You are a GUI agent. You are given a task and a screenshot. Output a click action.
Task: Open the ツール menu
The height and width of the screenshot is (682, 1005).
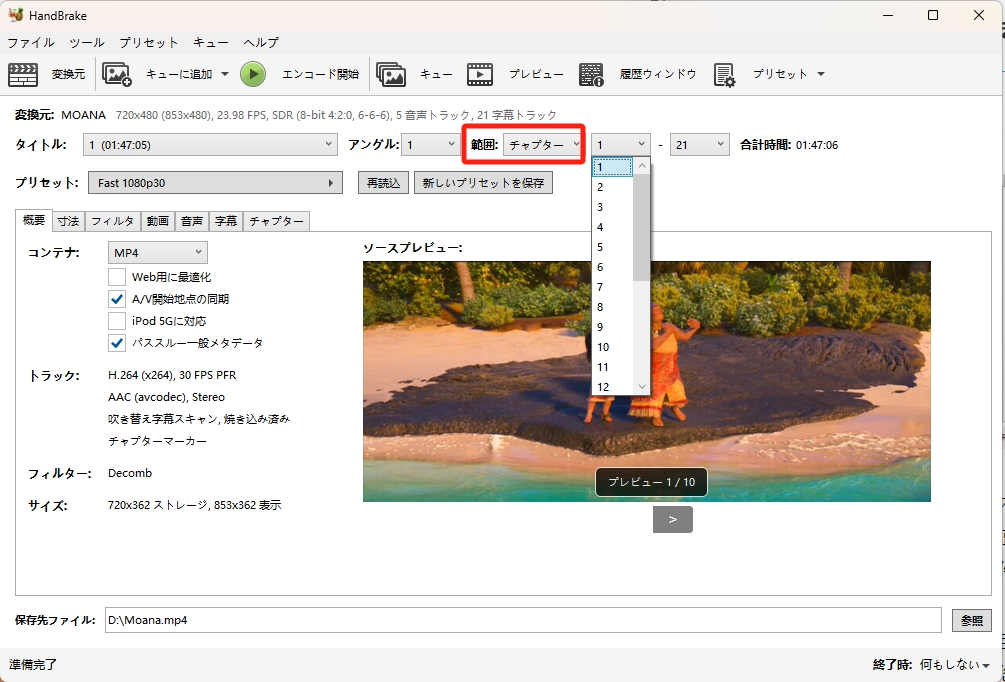click(x=87, y=42)
